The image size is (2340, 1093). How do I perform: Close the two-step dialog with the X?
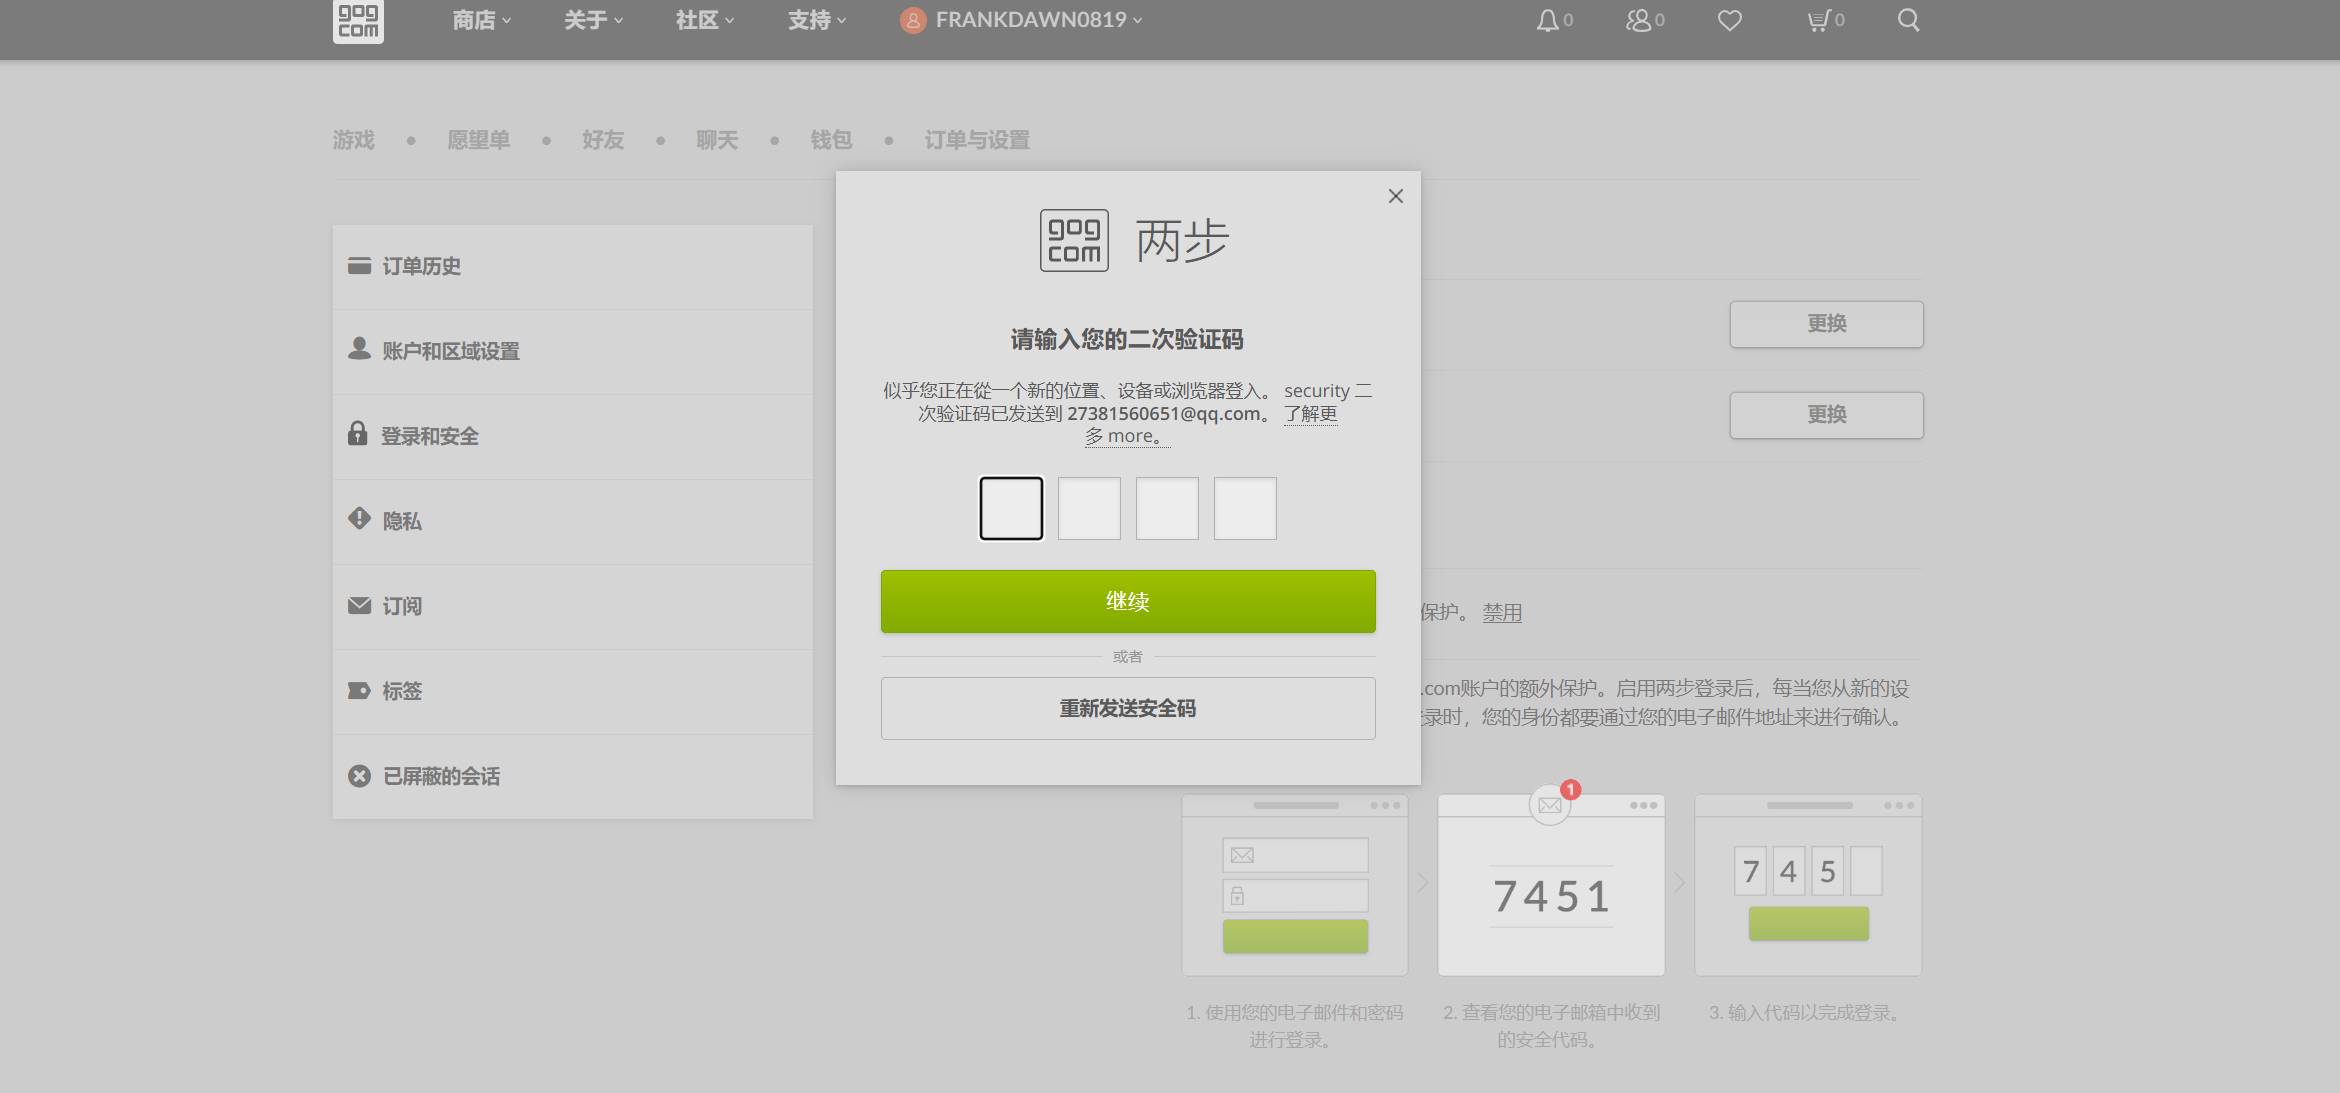[1396, 196]
